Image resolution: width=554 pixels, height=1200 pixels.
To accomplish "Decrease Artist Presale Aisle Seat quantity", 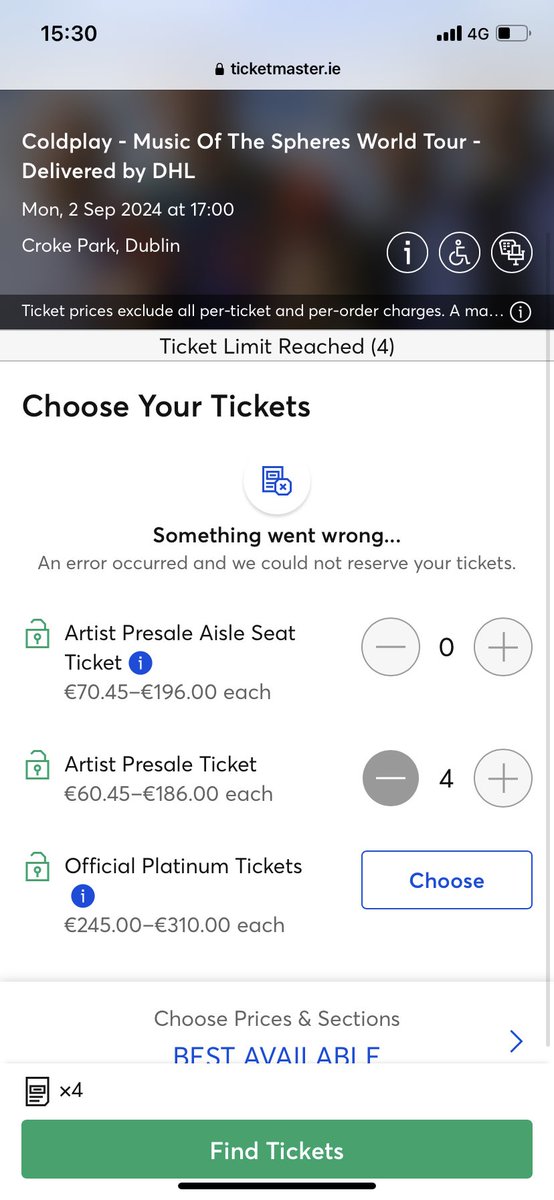I will (391, 648).
